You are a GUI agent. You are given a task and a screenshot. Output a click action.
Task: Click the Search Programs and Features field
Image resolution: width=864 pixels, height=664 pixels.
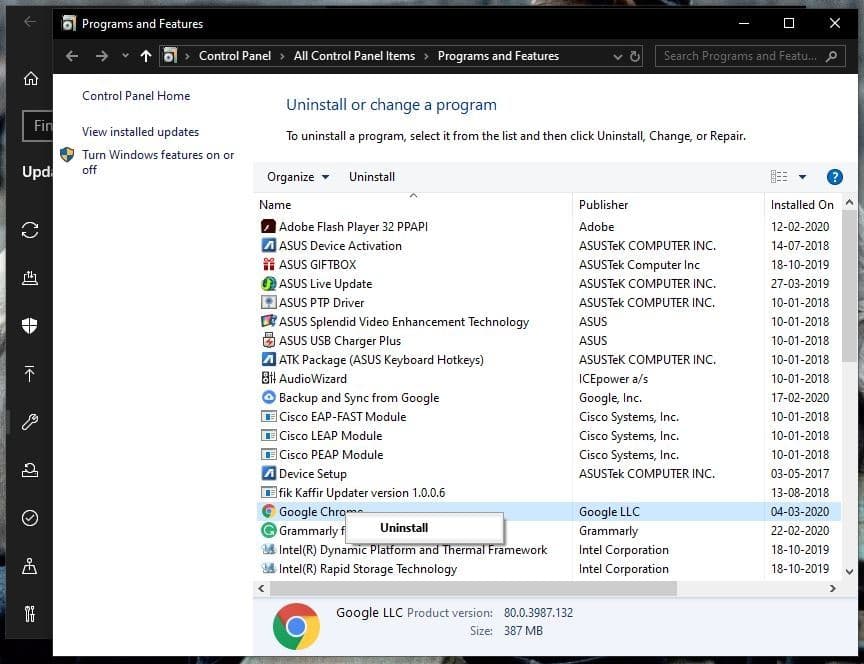pos(749,56)
